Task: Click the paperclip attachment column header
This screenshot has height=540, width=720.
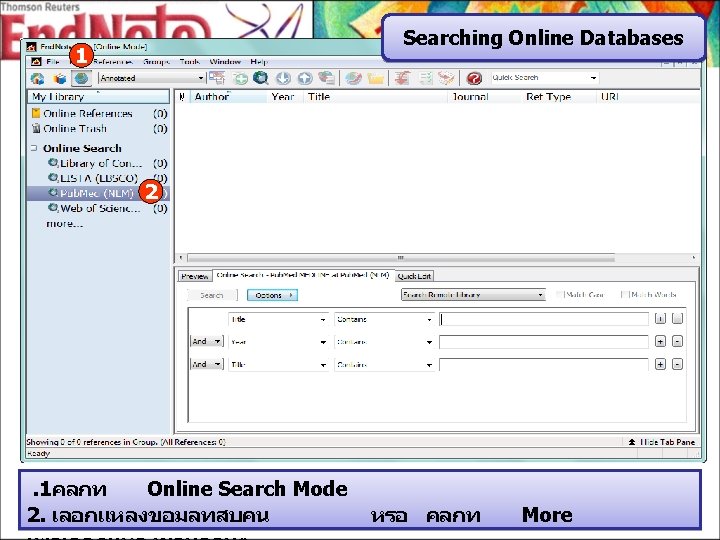Action: 182,96
